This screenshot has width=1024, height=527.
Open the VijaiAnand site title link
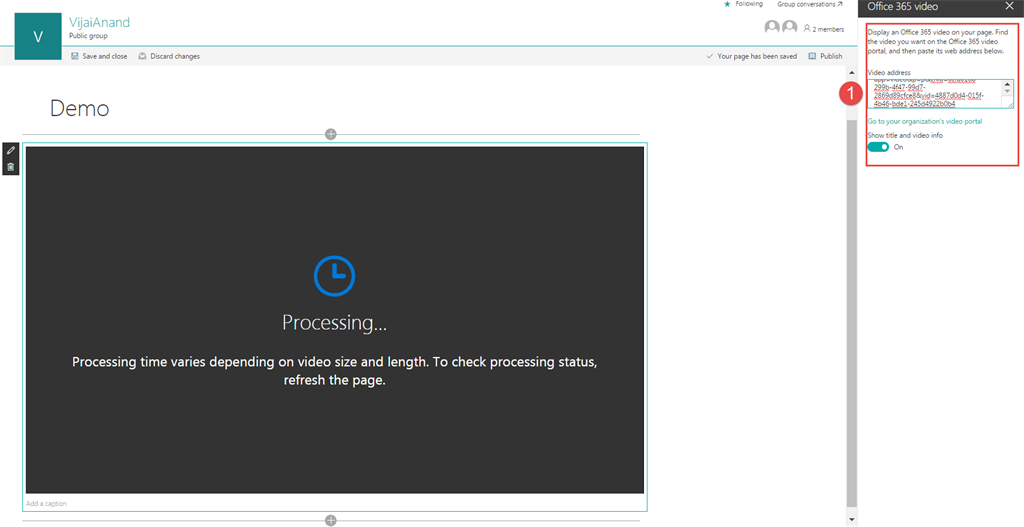(x=99, y=22)
